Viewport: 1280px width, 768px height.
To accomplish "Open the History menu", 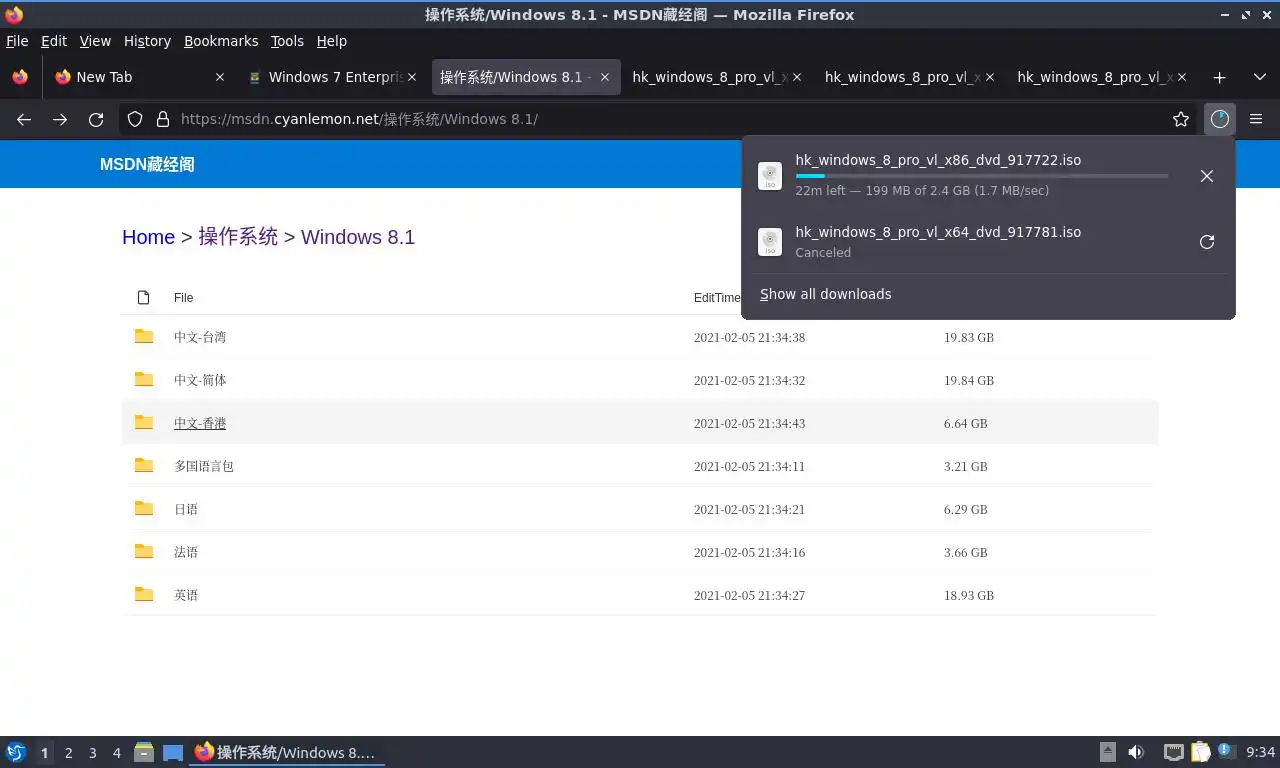I will point(147,41).
